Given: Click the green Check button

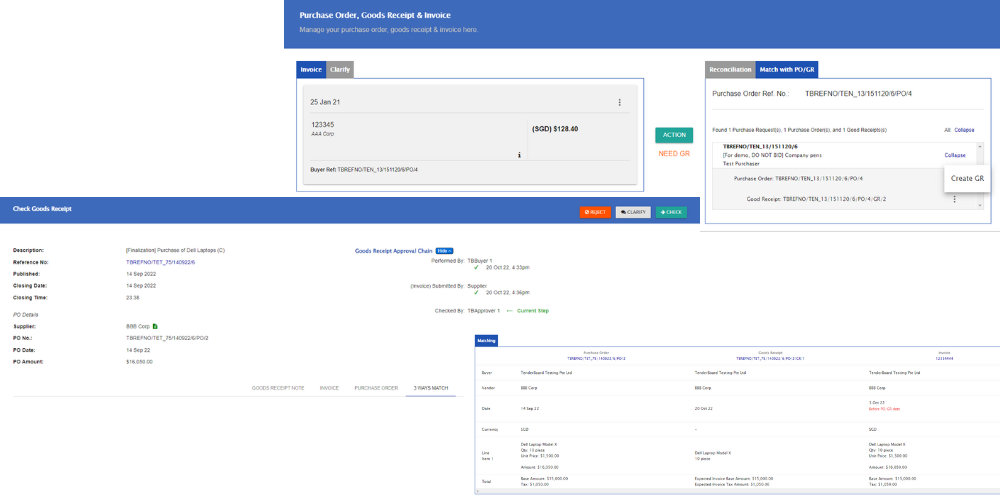Looking at the screenshot, I should pos(671,212).
